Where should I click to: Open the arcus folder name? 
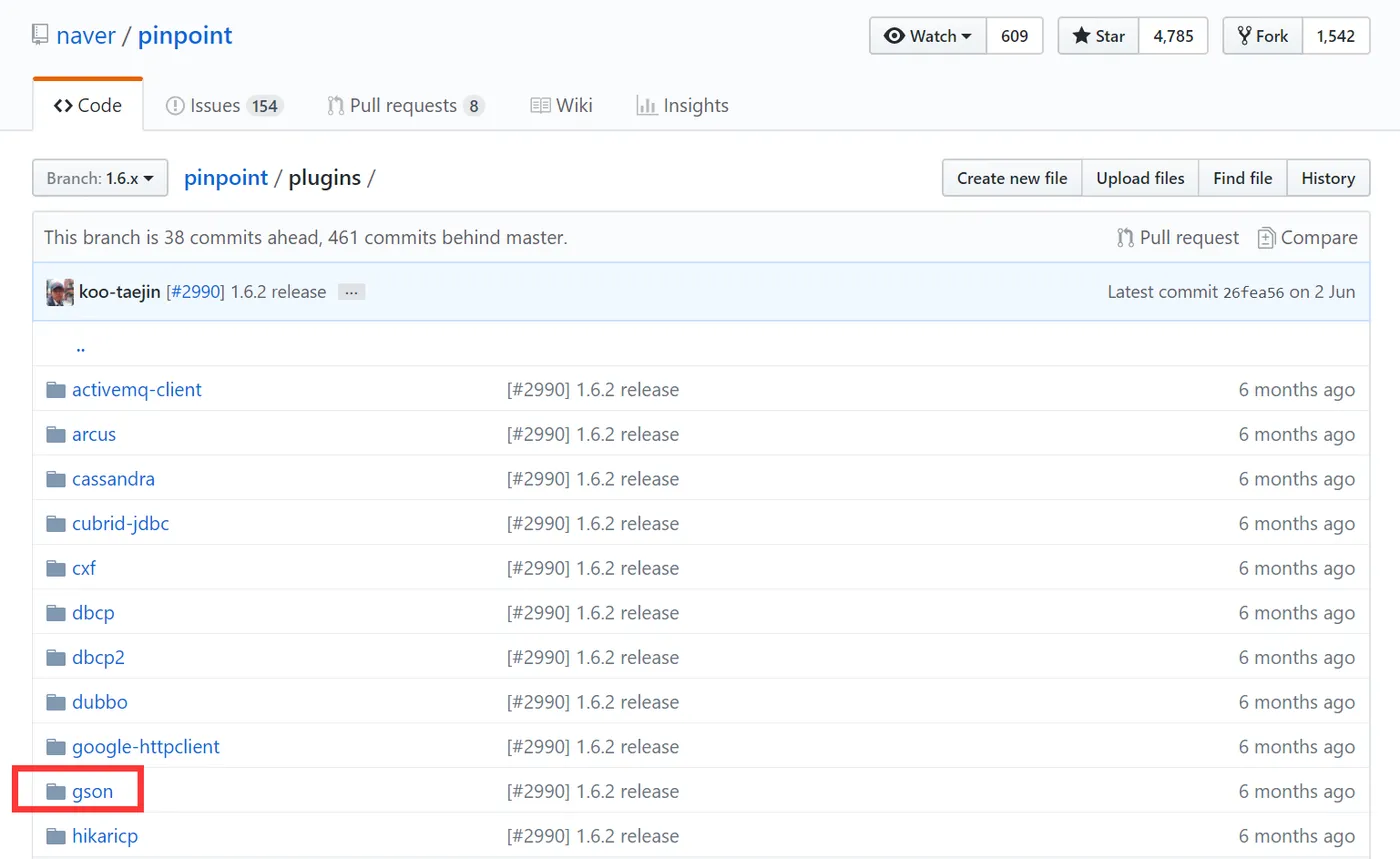click(x=94, y=435)
